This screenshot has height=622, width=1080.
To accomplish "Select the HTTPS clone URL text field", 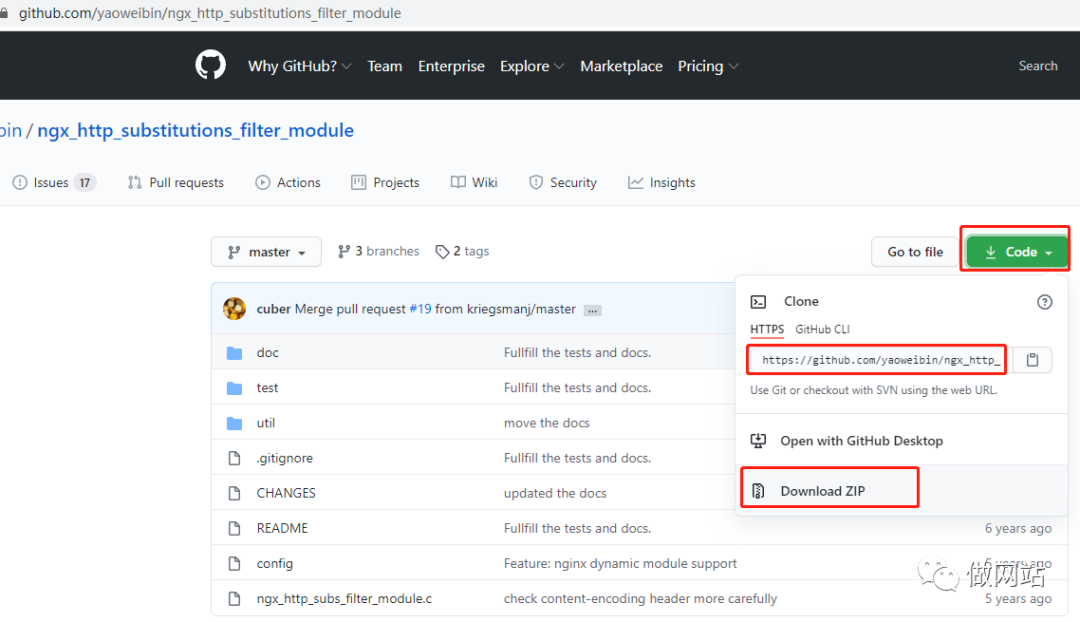I will tap(876, 360).
